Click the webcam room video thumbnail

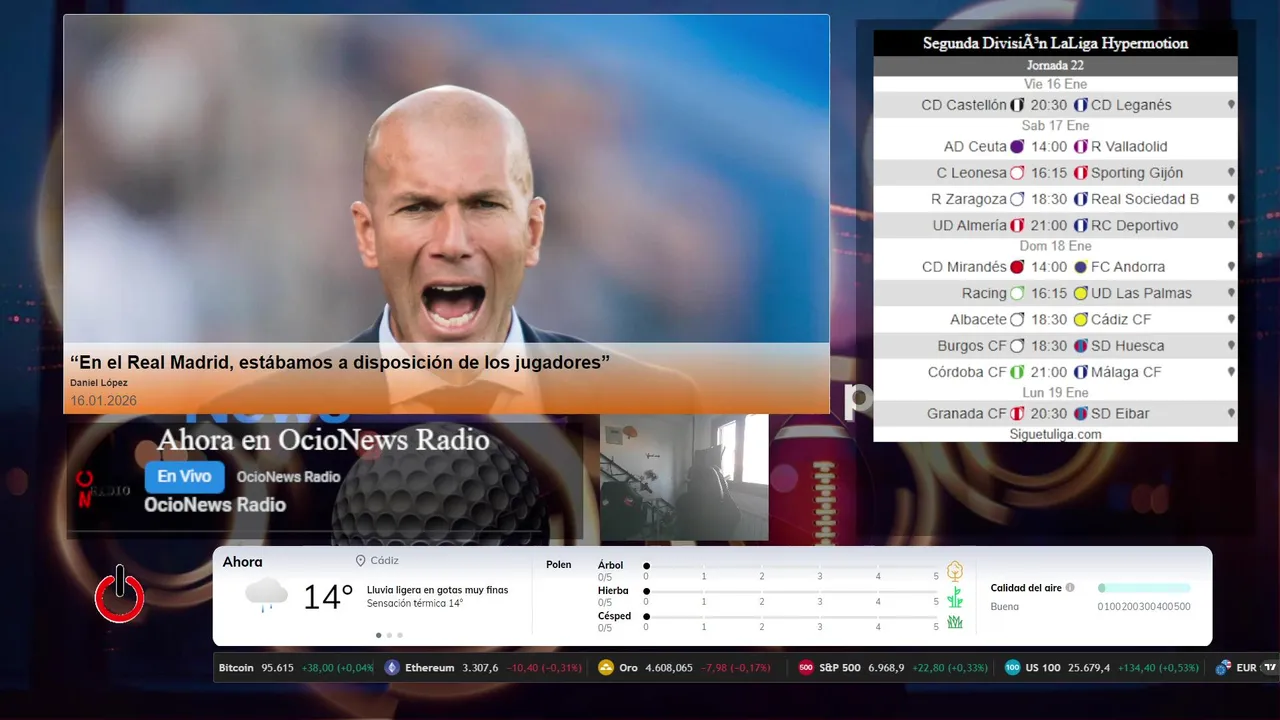(684, 477)
